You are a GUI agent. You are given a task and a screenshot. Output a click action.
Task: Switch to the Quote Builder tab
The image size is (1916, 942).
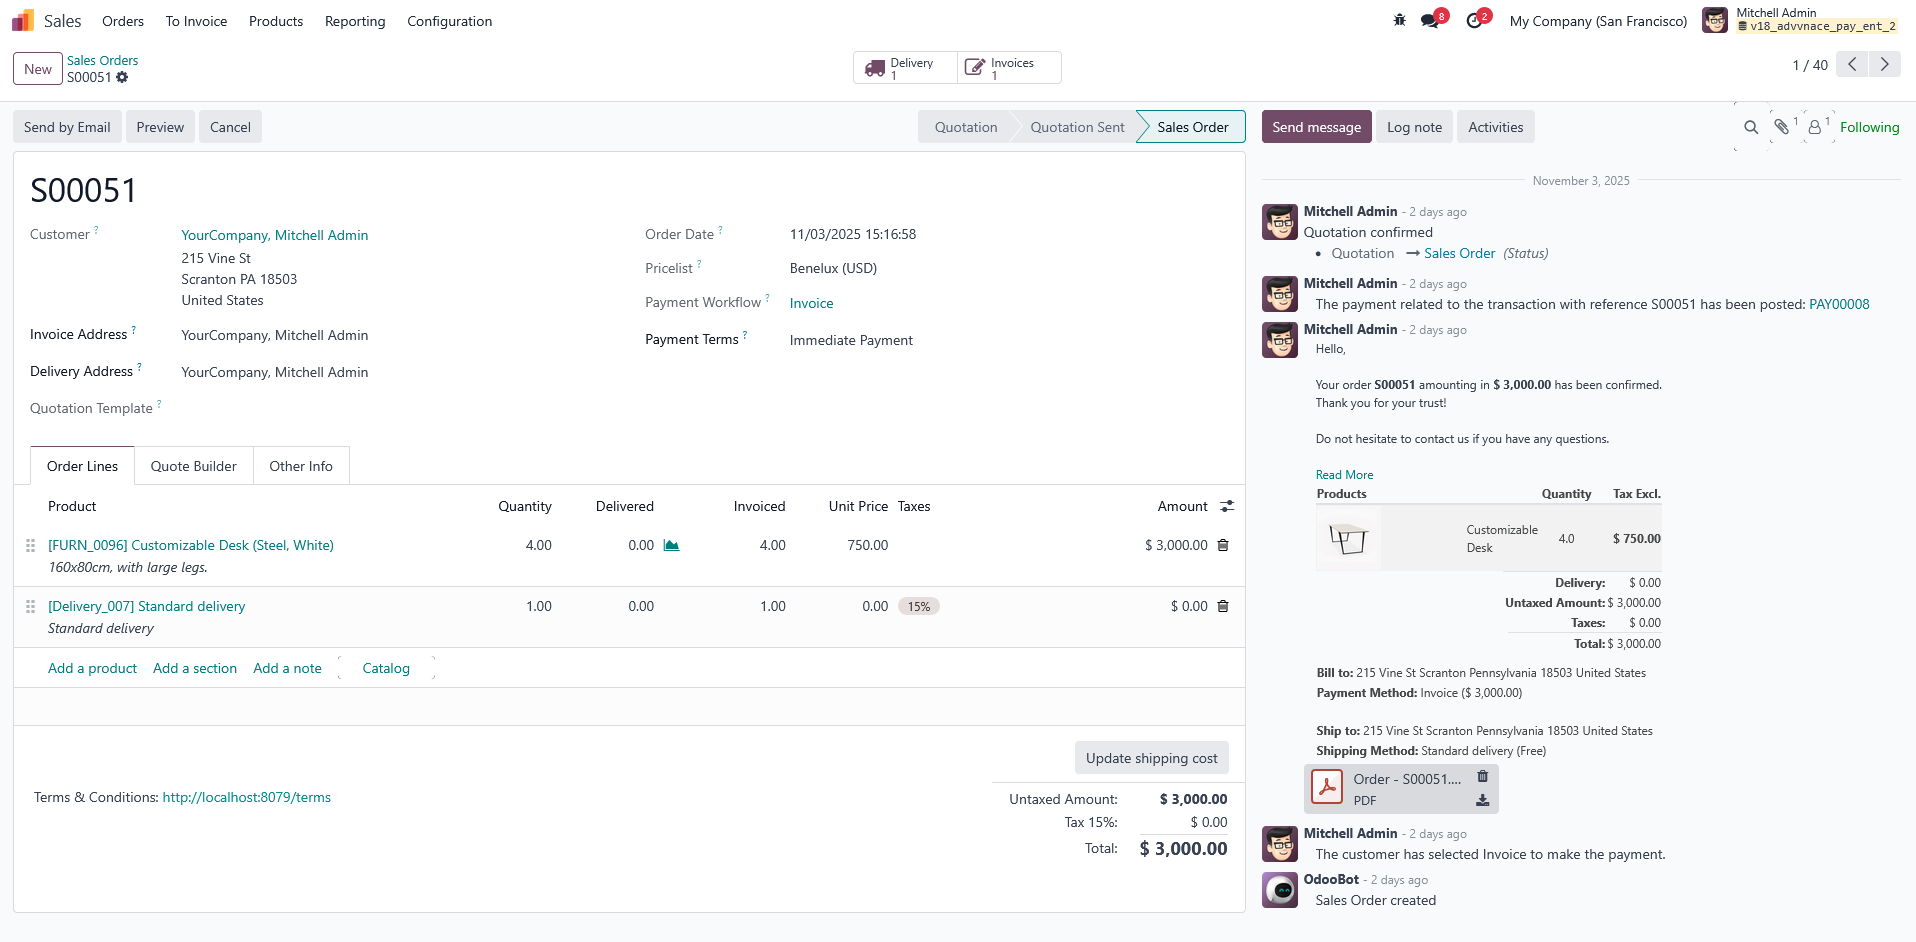coord(192,465)
